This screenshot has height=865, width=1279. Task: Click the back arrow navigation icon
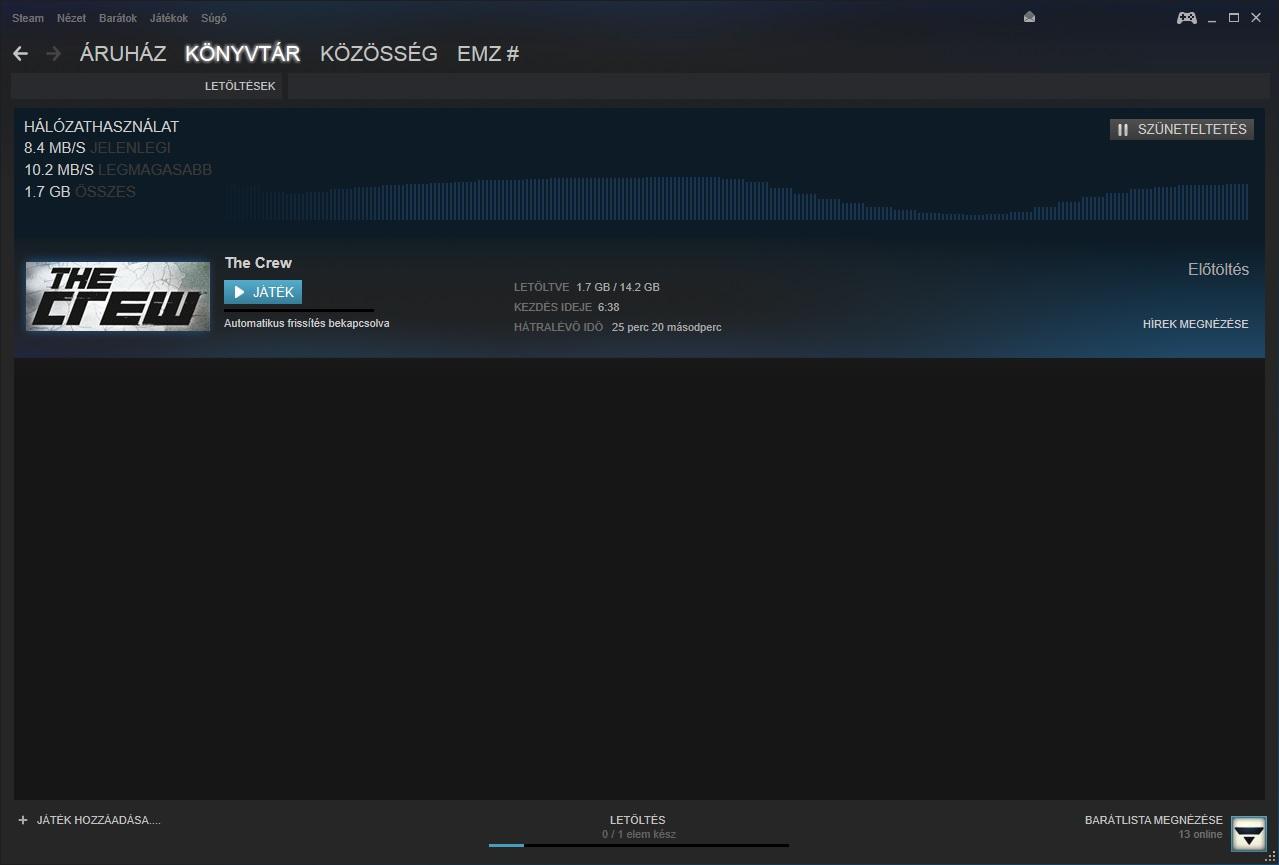[x=20, y=54]
